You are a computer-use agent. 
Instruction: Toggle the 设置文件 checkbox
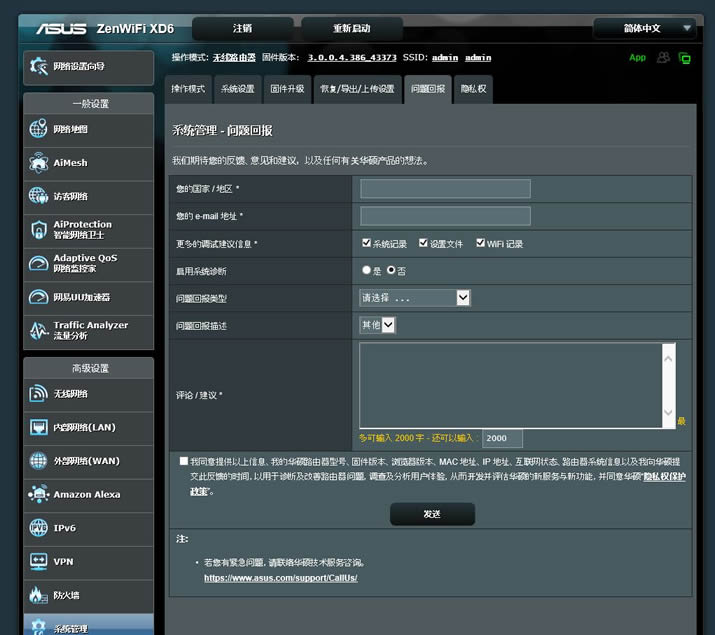coord(423,243)
